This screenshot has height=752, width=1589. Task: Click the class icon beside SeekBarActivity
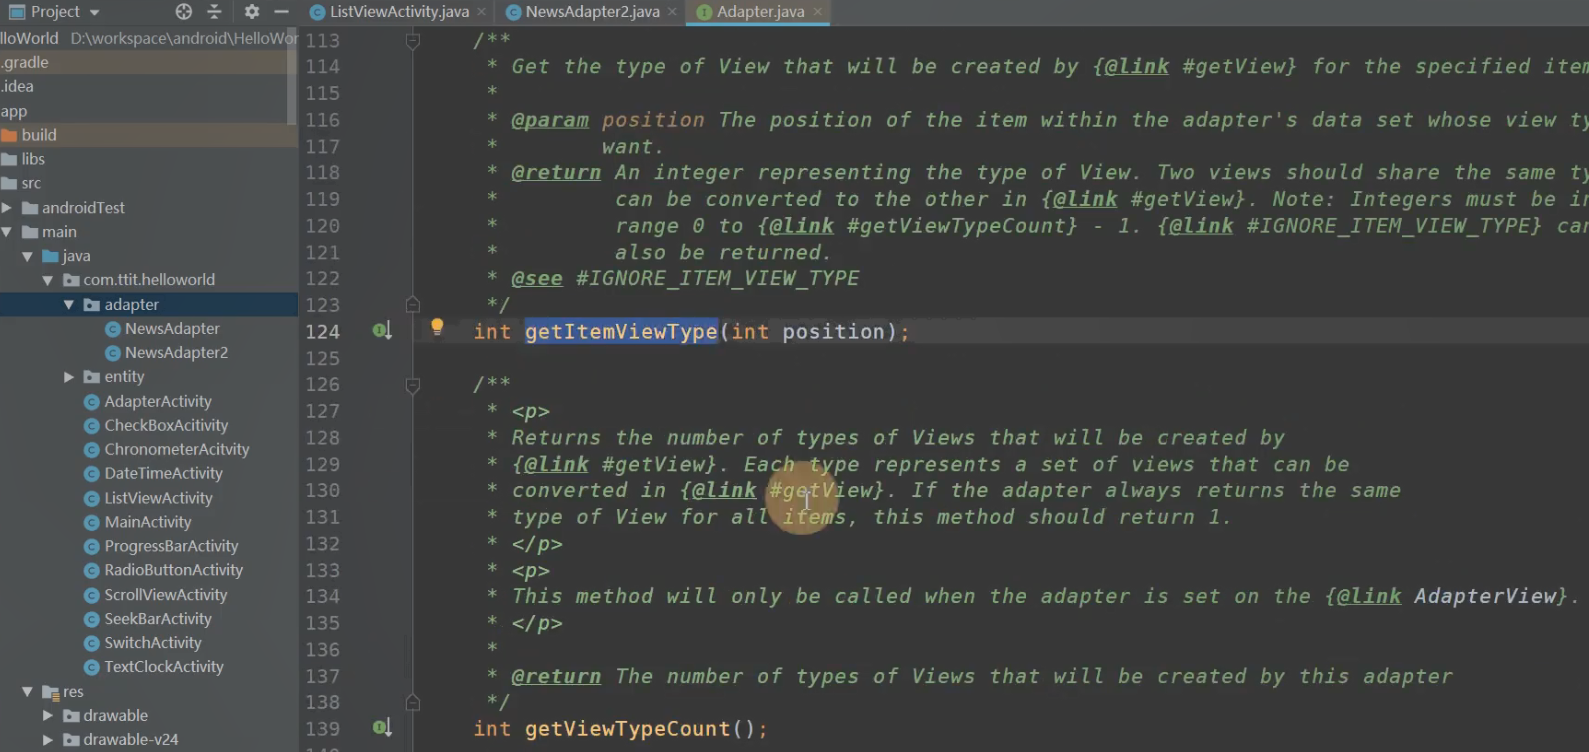click(x=92, y=619)
